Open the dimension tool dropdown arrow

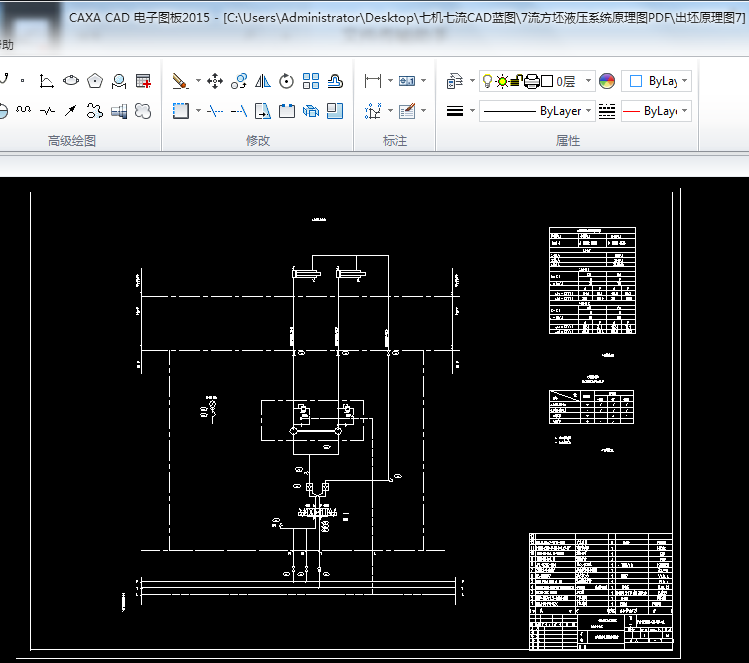tap(389, 81)
